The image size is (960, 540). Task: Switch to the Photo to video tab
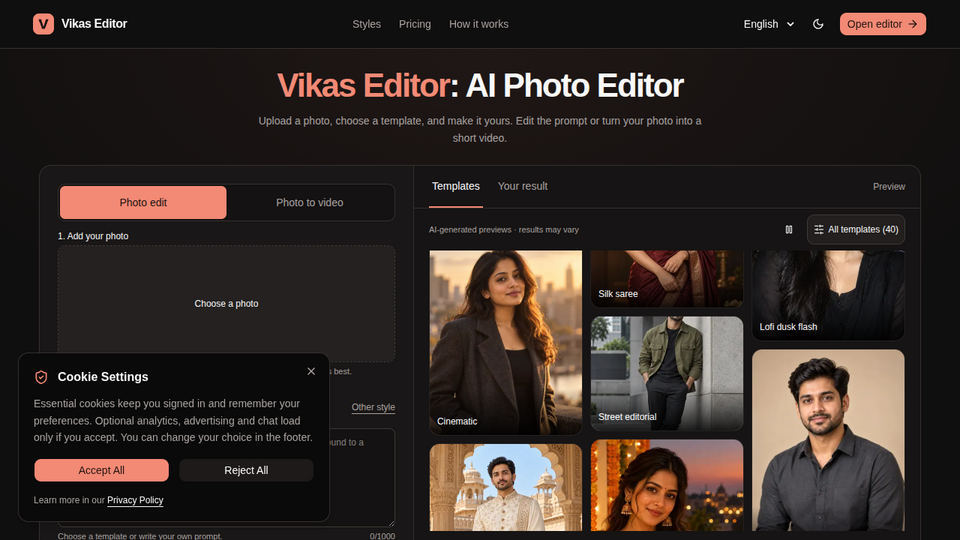point(310,202)
